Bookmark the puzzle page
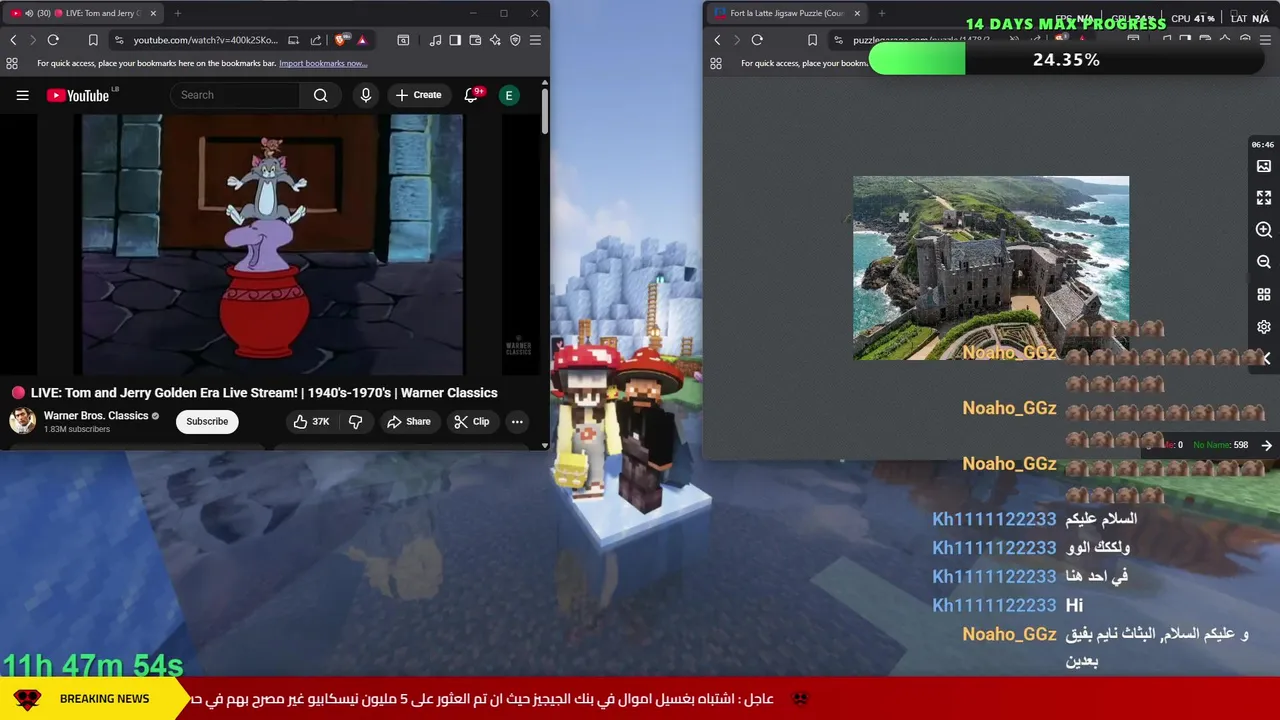The width and height of the screenshot is (1280, 720). pos(812,40)
